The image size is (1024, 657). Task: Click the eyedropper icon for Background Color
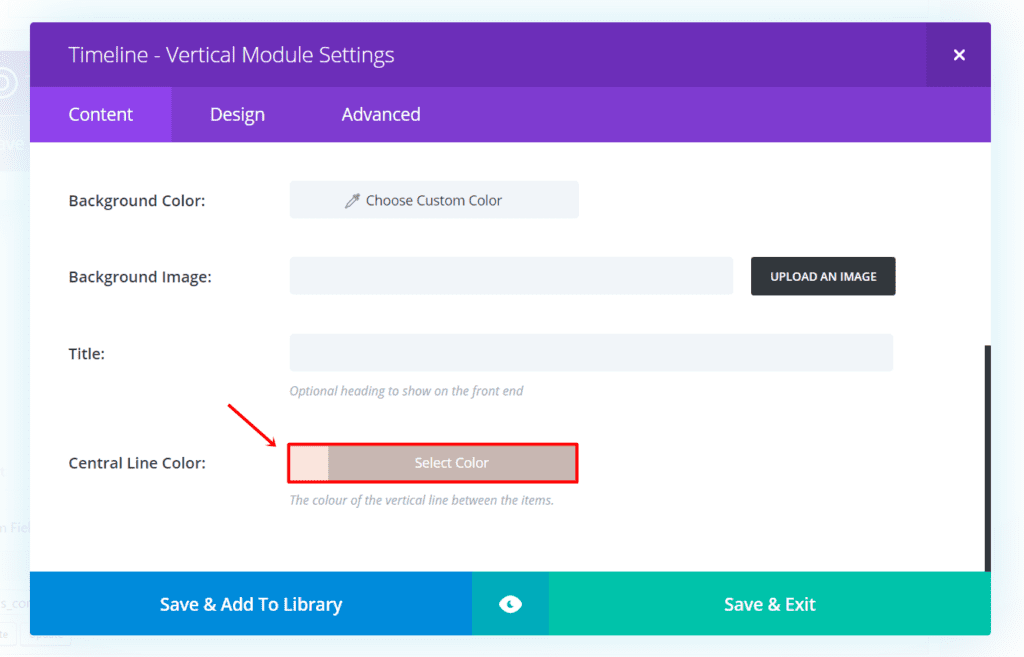[352, 201]
